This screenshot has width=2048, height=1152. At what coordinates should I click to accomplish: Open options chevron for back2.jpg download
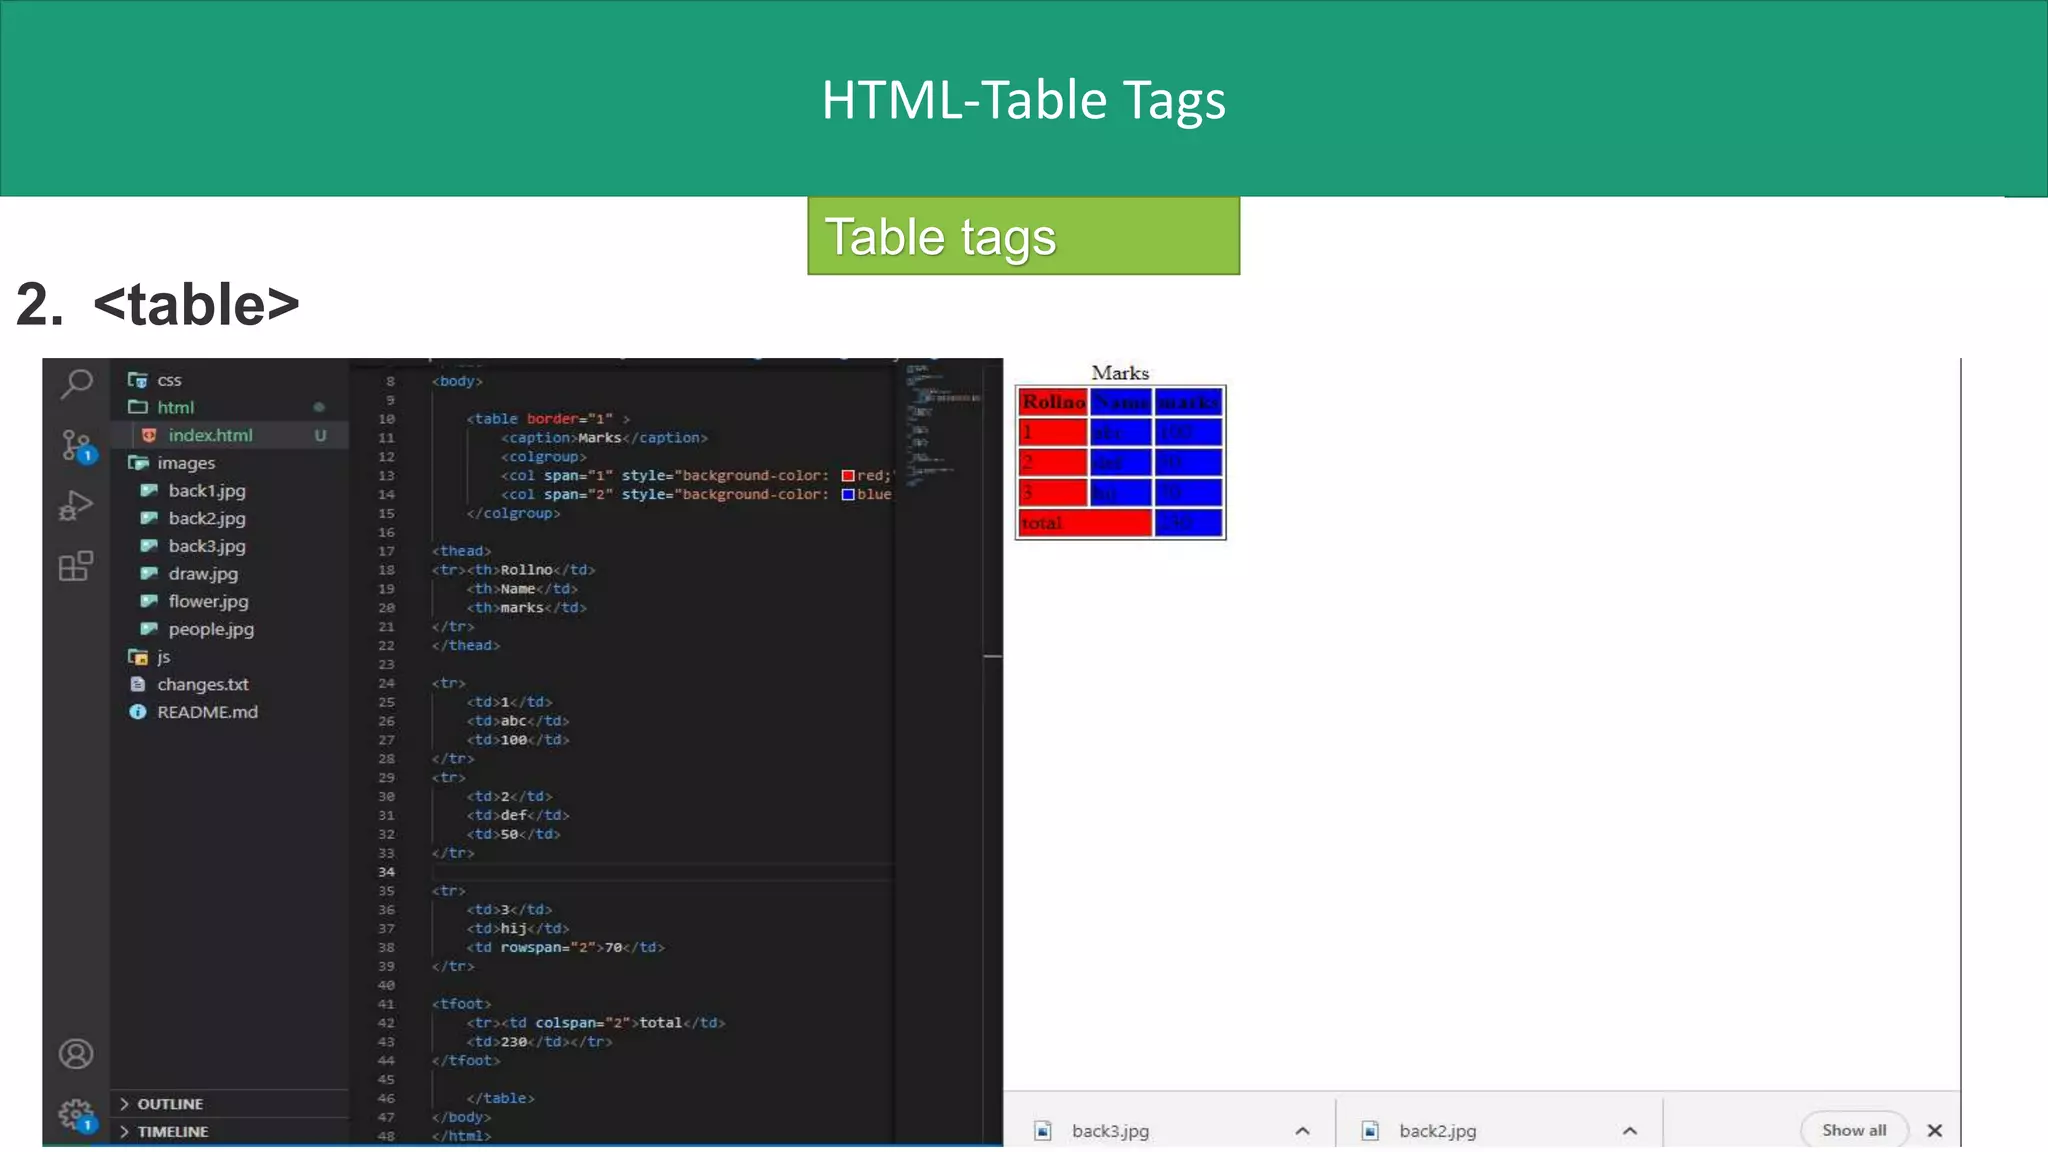tap(1630, 1131)
